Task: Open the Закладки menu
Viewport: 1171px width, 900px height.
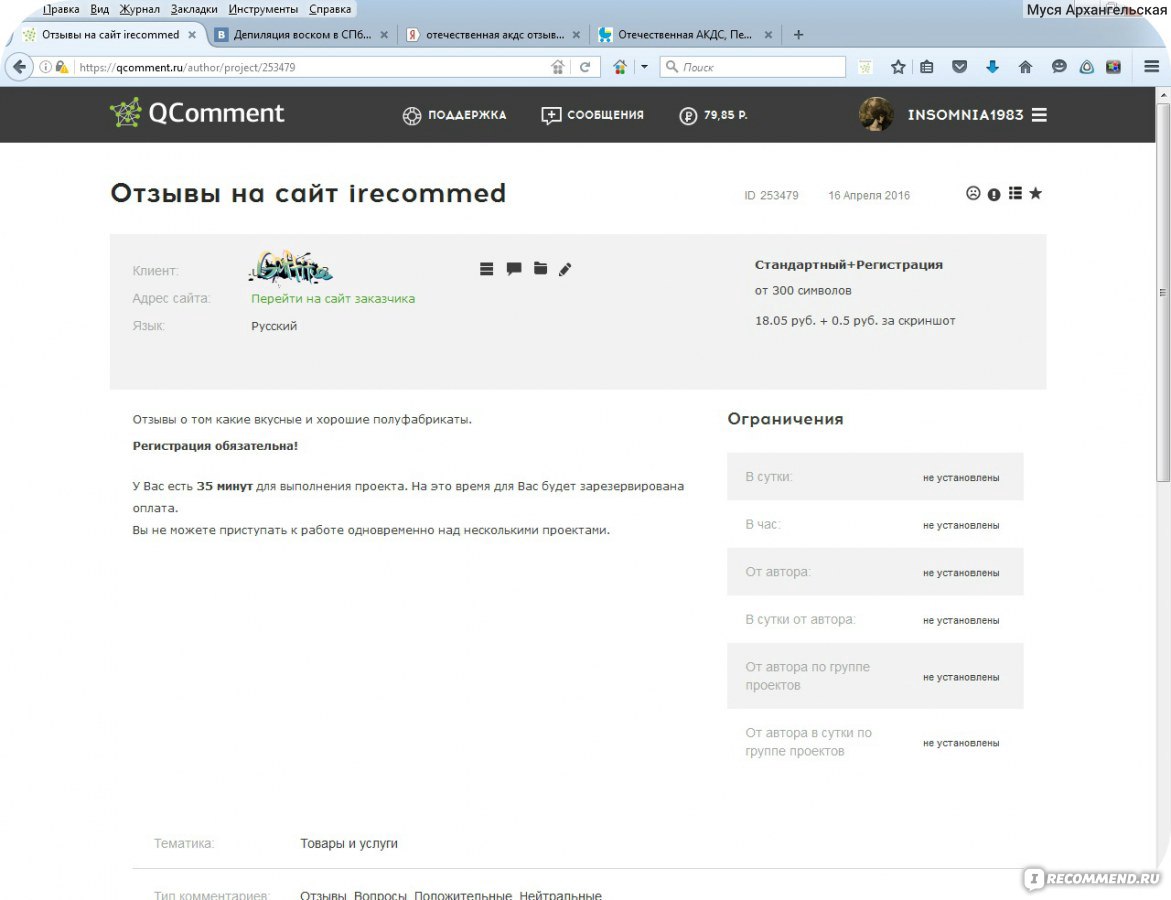Action: (193, 9)
